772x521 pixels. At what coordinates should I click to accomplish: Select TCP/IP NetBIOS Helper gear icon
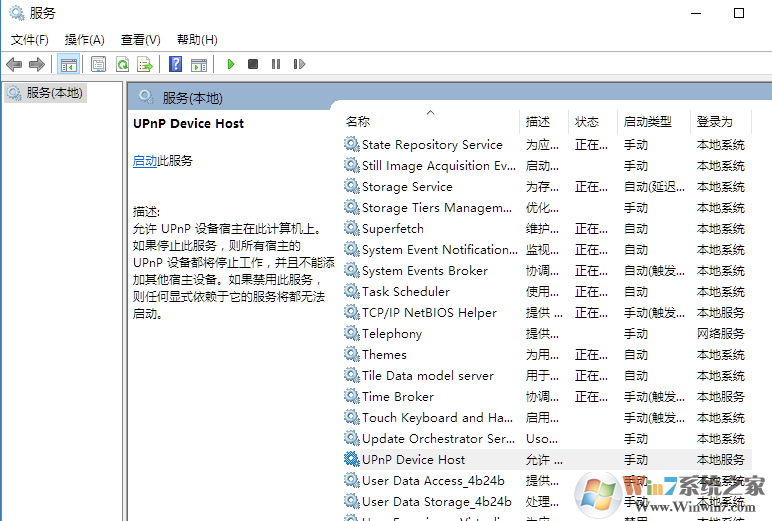352,312
